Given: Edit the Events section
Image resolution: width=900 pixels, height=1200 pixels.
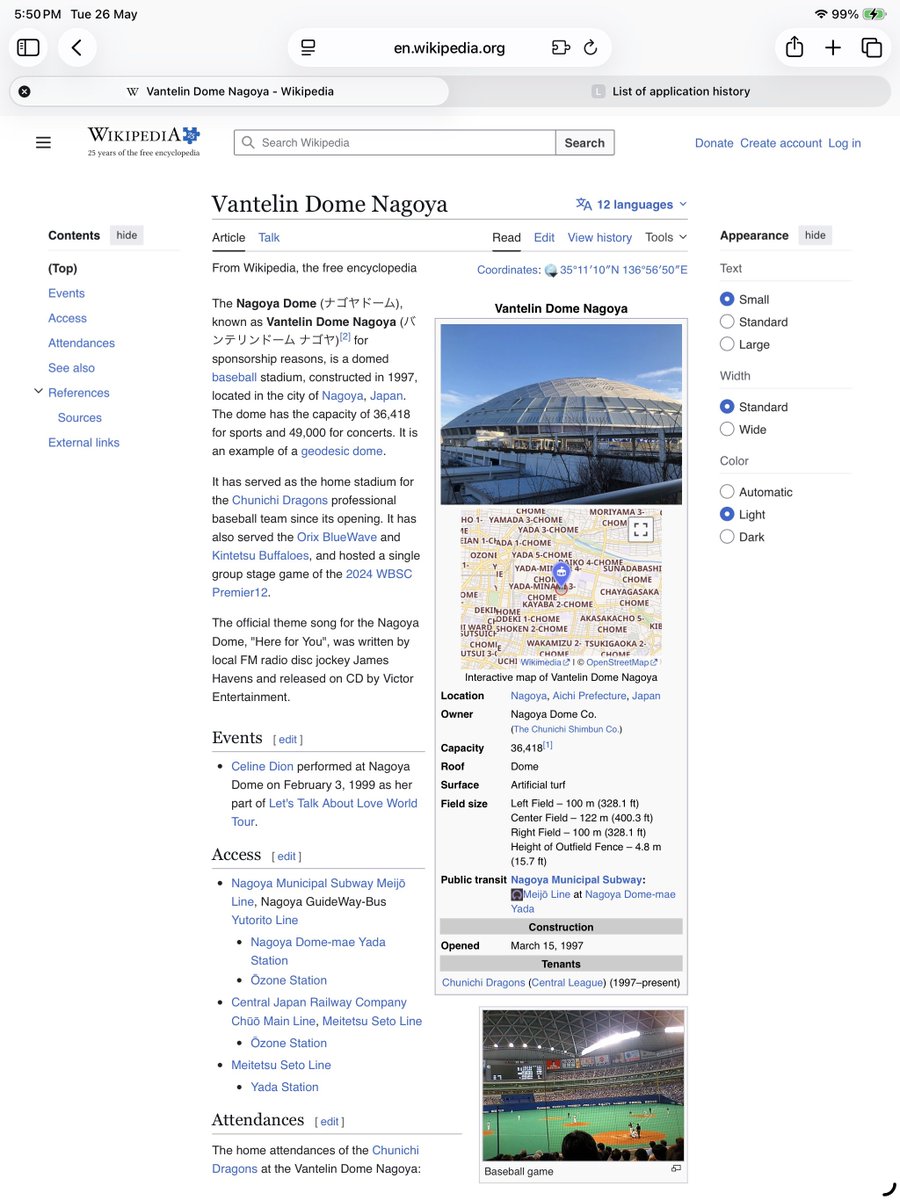Looking at the screenshot, I should click(x=288, y=739).
